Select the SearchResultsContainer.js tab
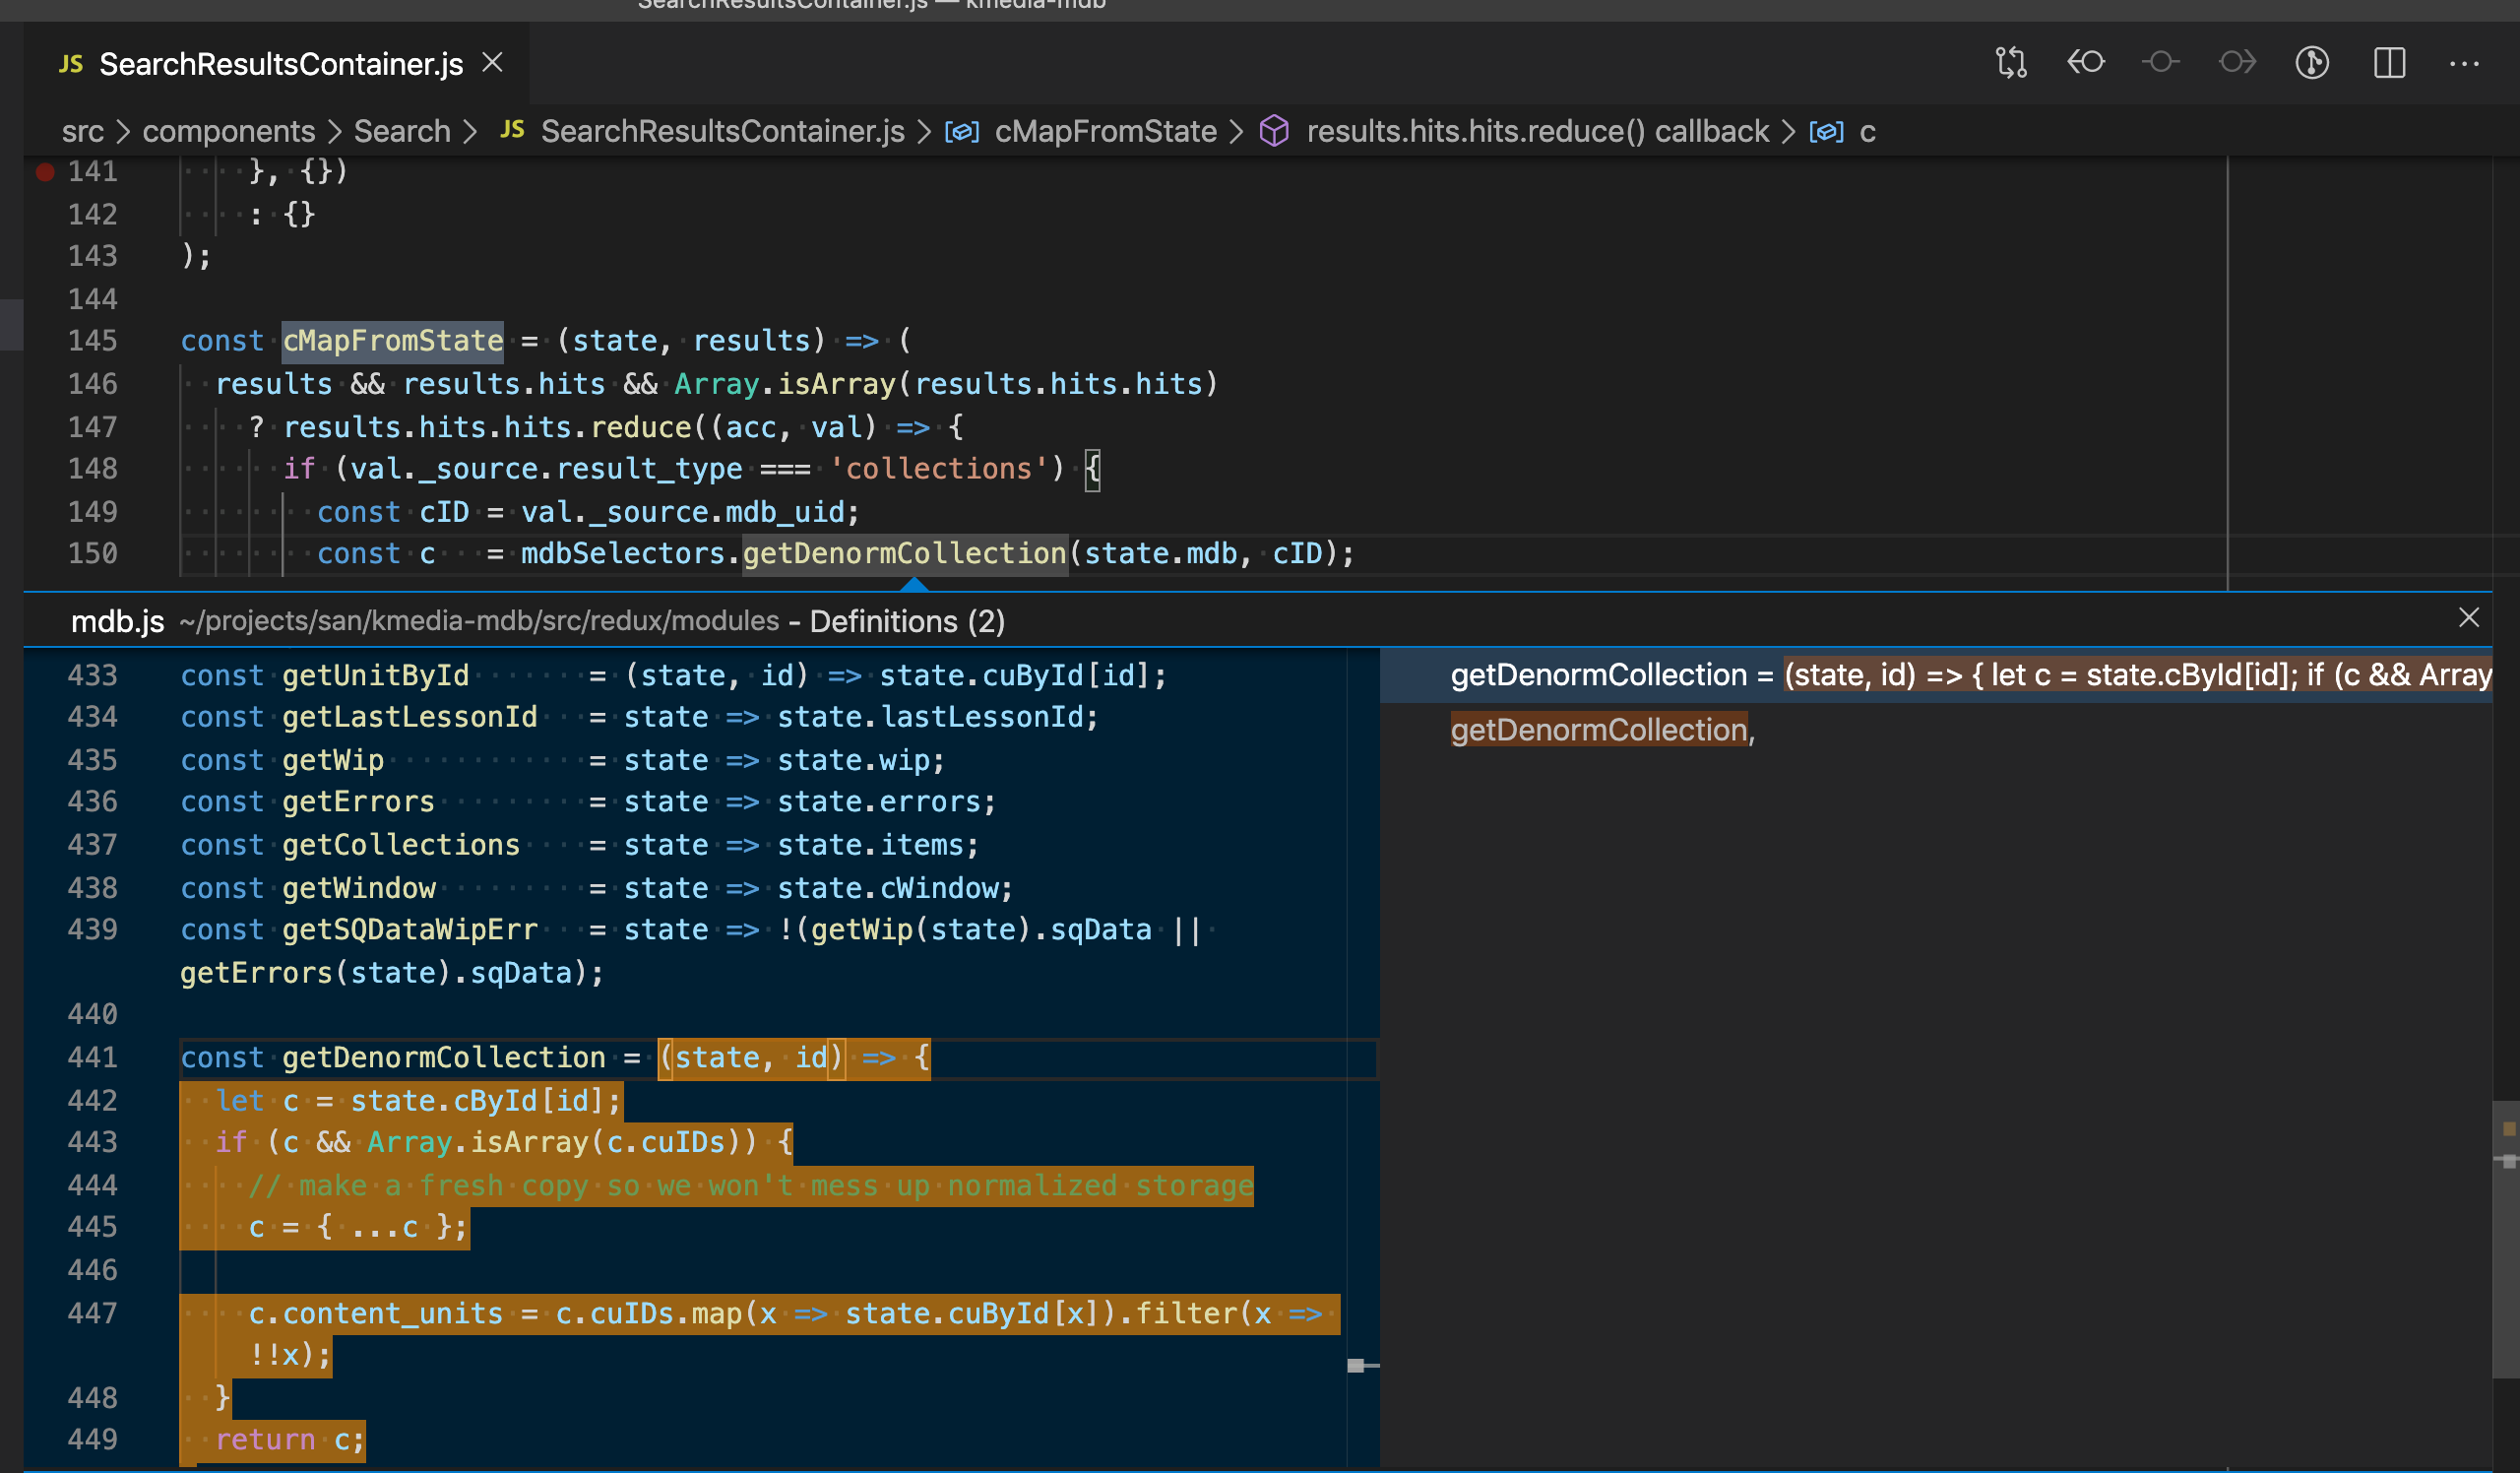Screen dimensions: 2520x1473 pyautogui.click(x=280, y=63)
